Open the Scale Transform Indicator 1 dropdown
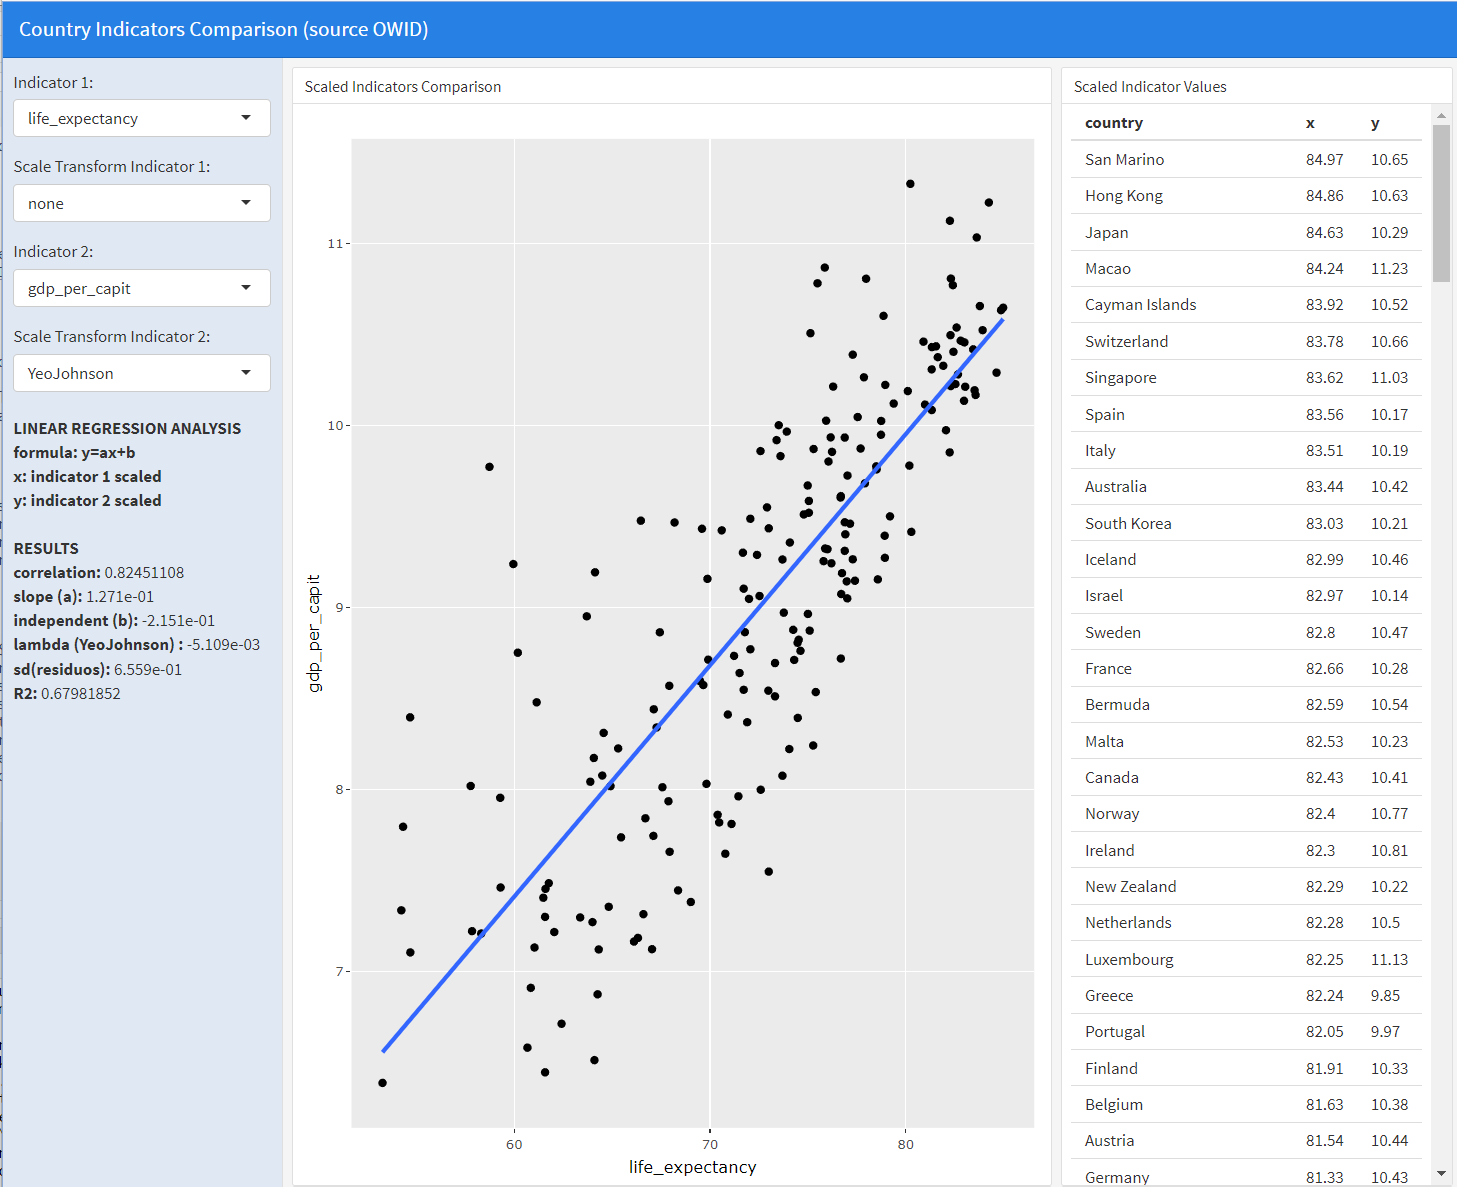1457x1187 pixels. click(140, 203)
